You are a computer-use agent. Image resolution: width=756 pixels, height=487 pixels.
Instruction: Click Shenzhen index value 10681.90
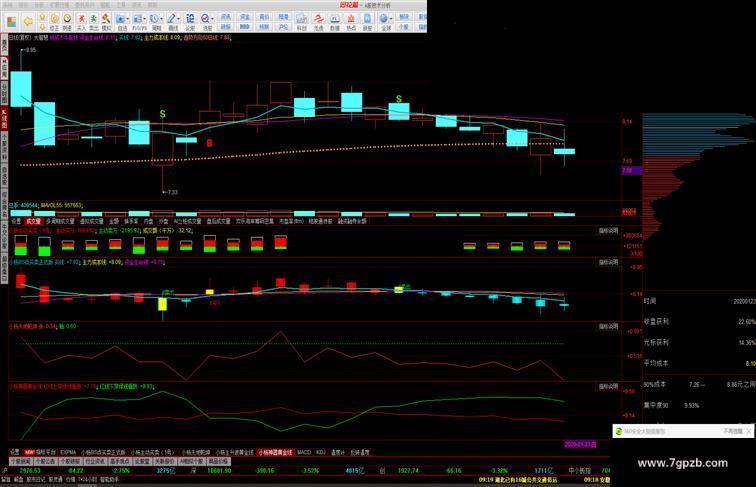tap(219, 471)
